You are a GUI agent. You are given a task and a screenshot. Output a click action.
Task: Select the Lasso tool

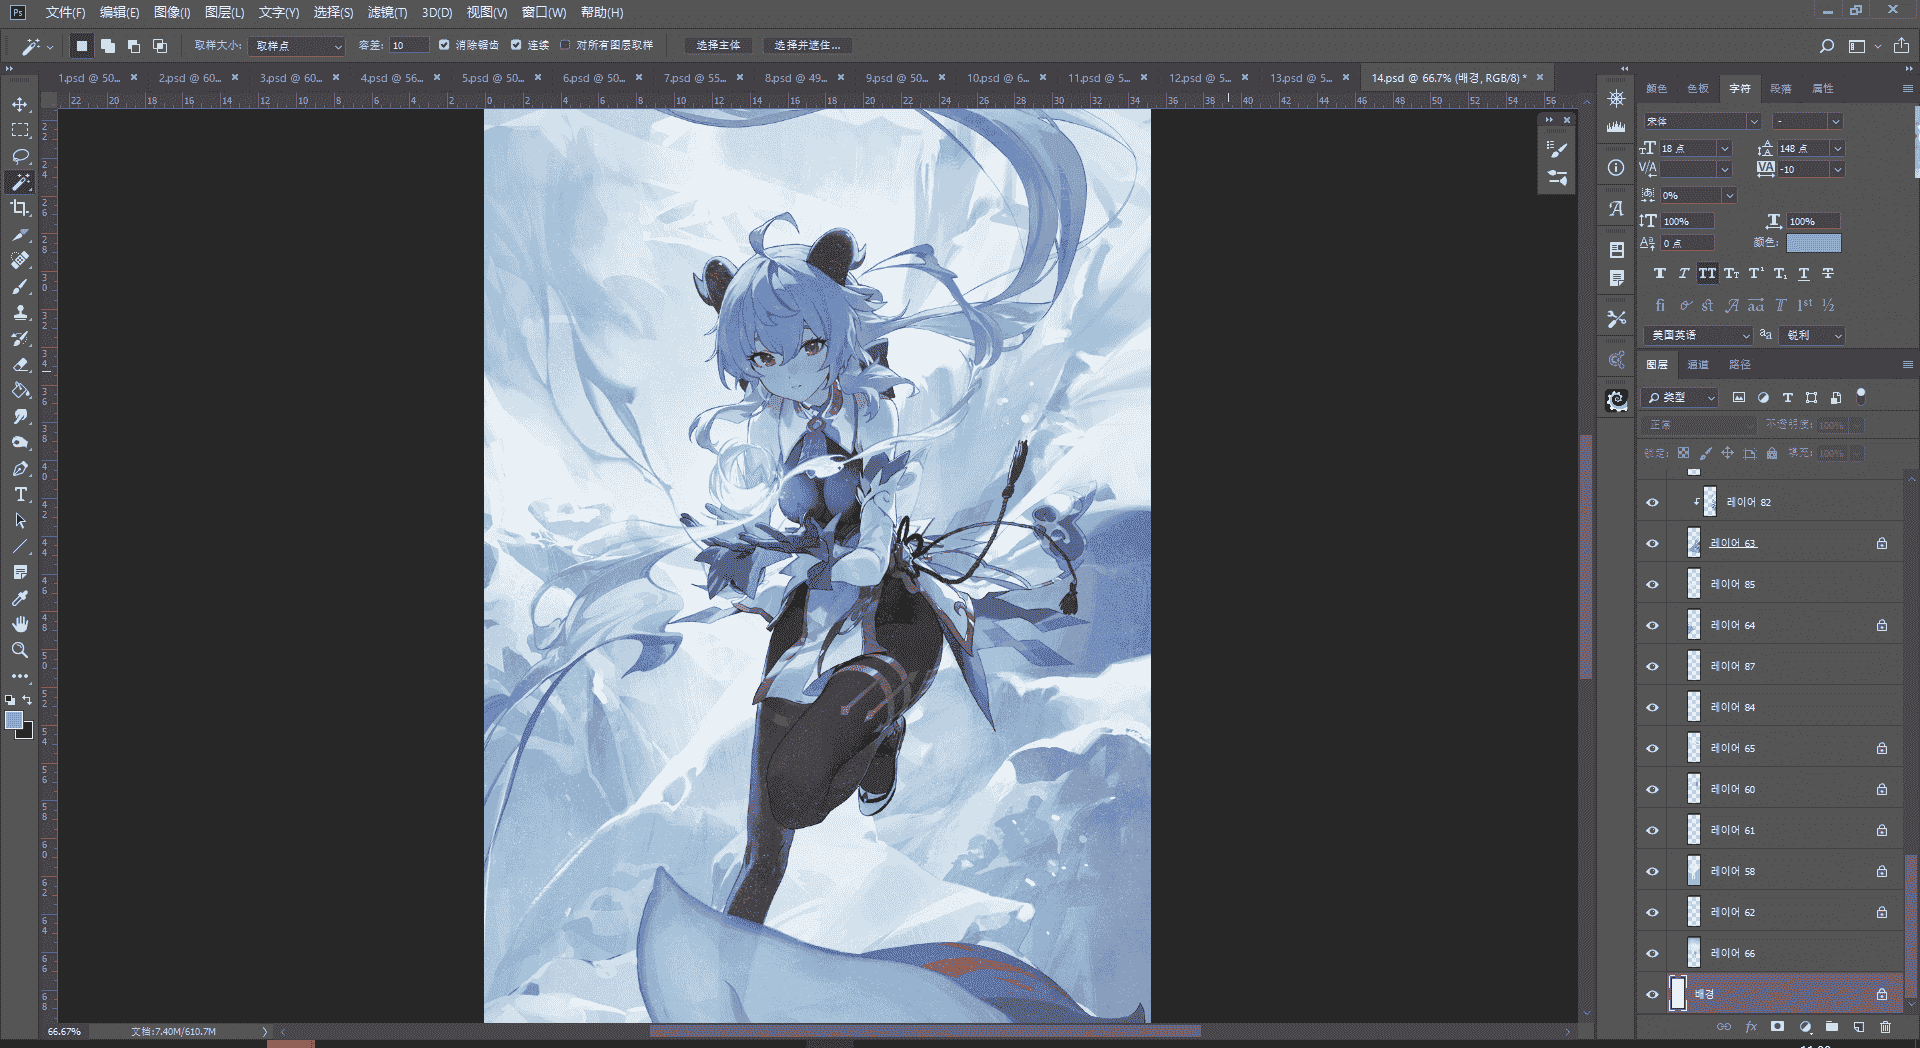[20, 156]
